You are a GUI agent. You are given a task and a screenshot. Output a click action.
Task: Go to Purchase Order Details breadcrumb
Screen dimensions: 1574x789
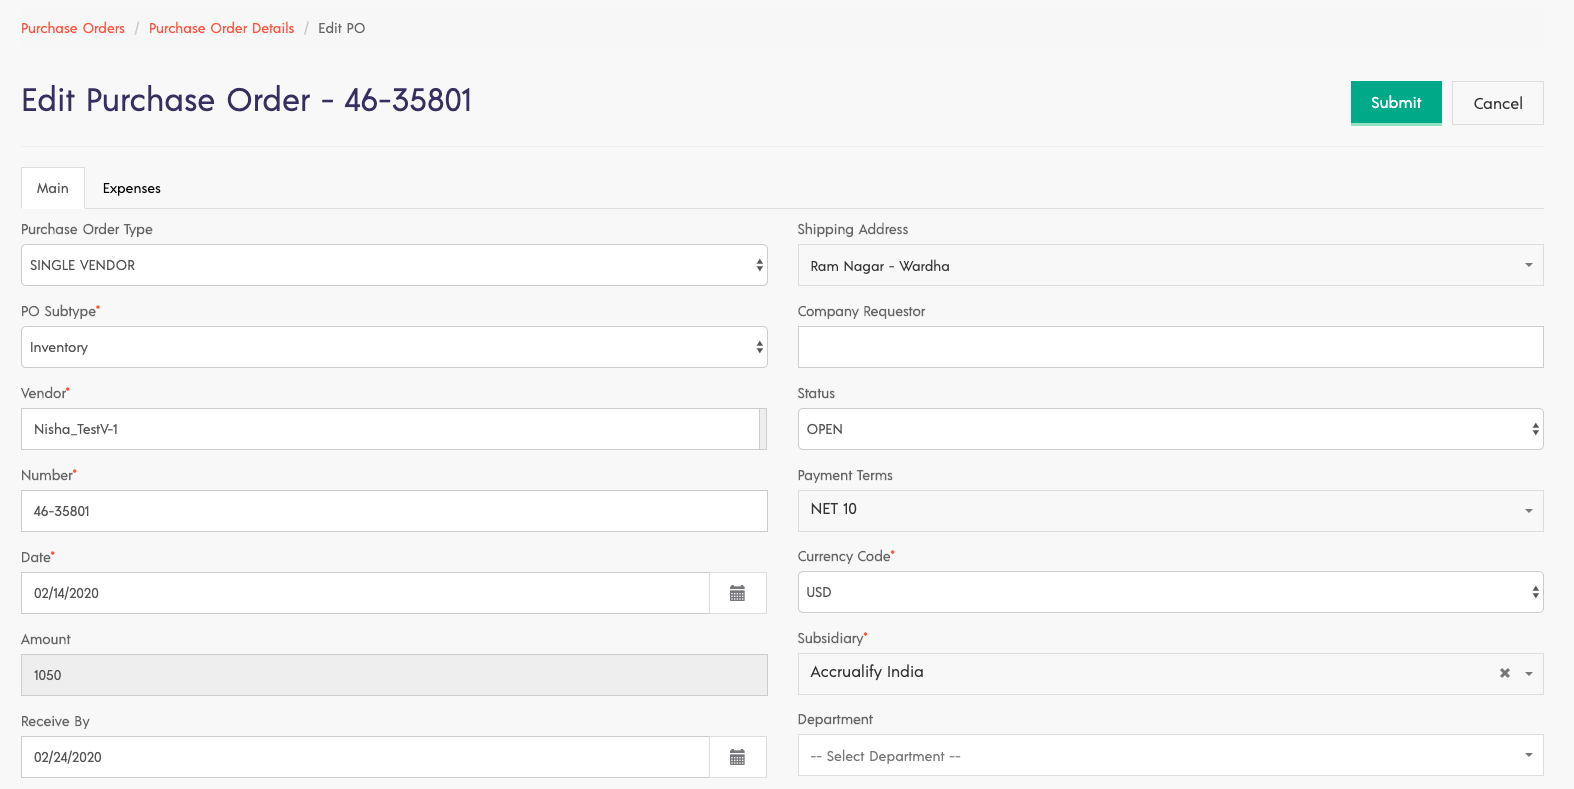222,28
